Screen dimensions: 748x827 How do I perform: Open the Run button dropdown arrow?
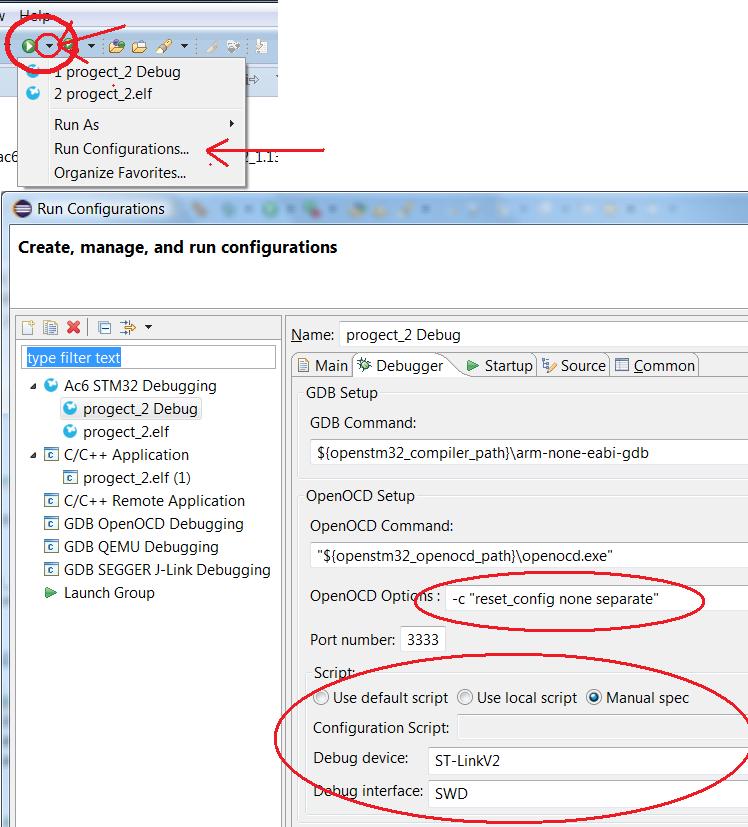point(48,46)
